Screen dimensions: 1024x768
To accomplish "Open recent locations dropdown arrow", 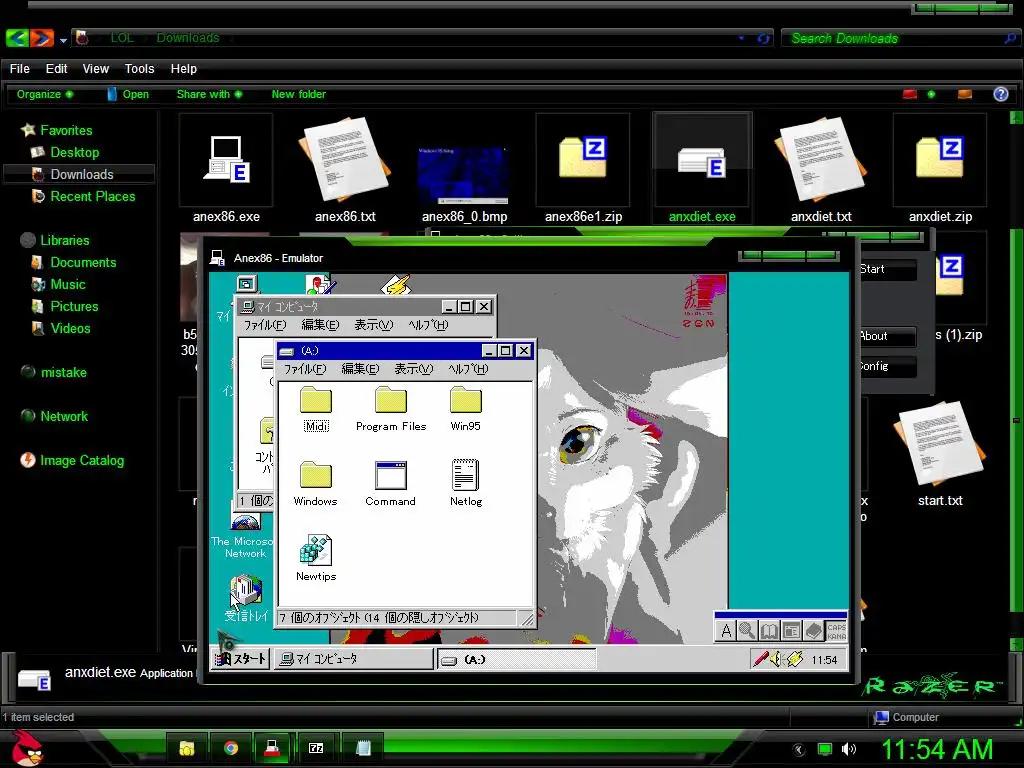I will click(63, 40).
